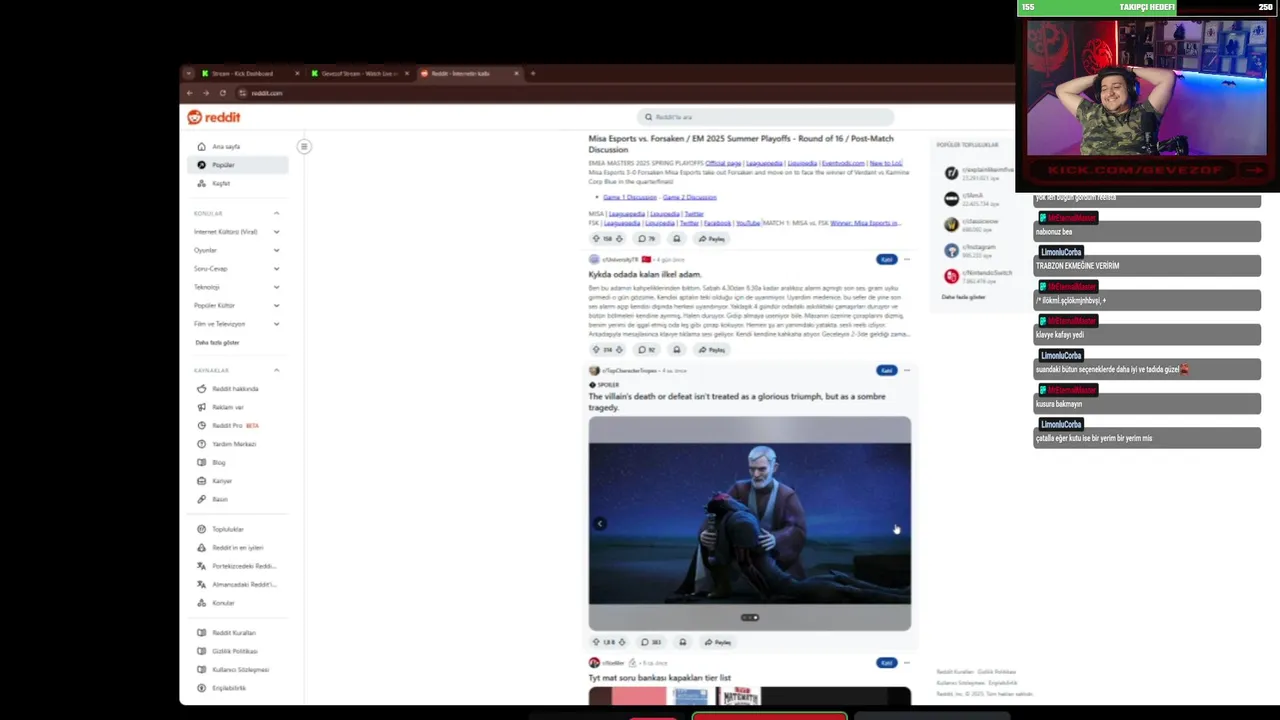Click Paylaş on the Misa Esports post
The height and width of the screenshot is (720, 1280).
click(x=712, y=239)
